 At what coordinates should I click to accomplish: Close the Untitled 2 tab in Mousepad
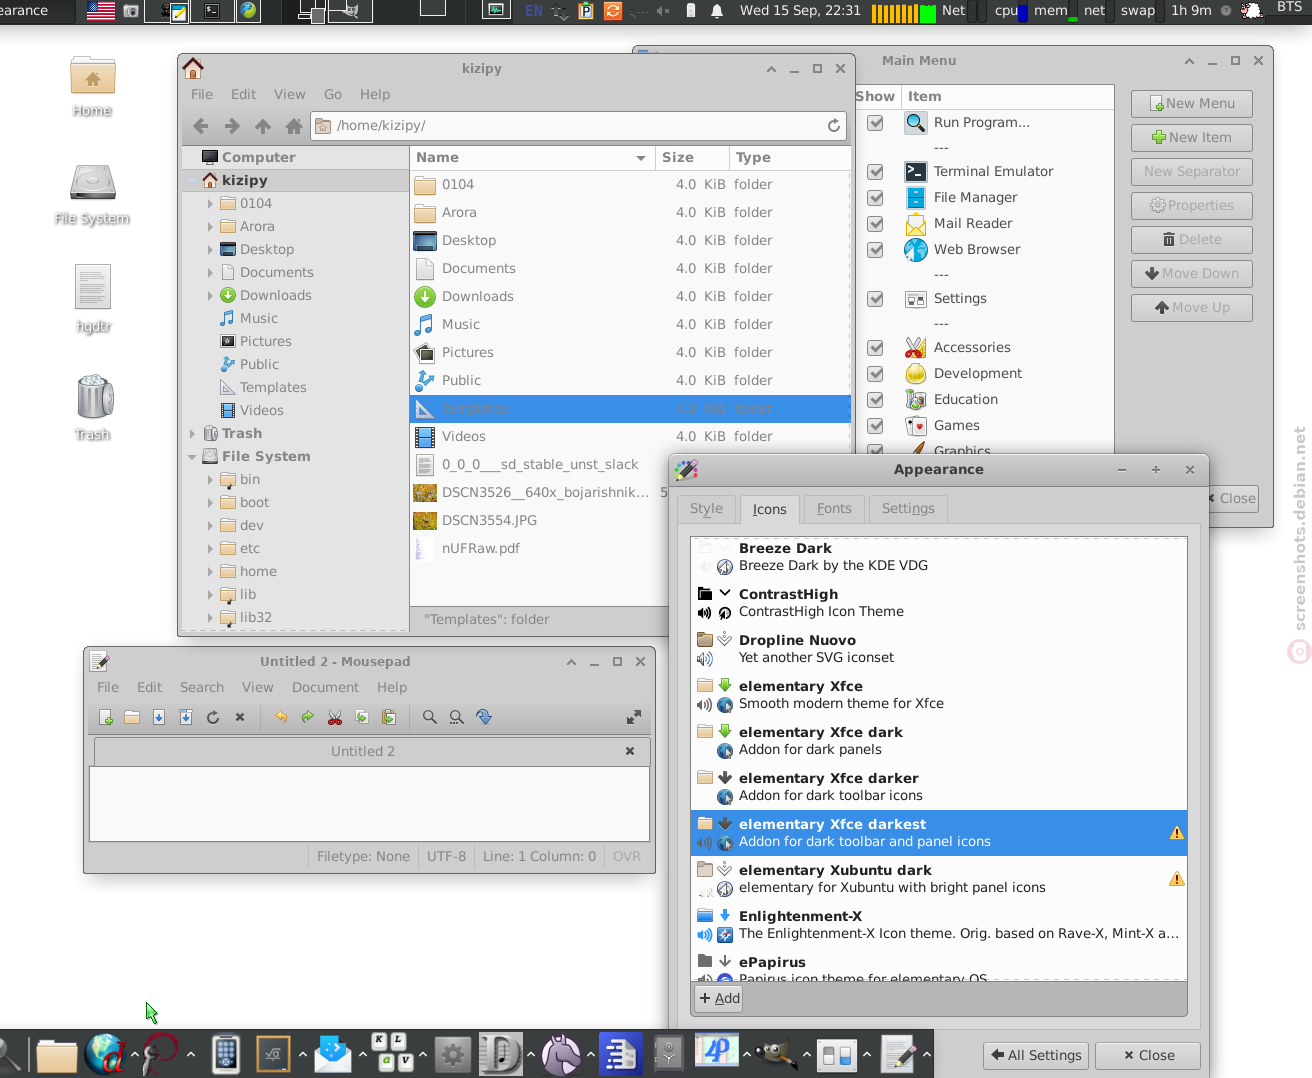(630, 751)
